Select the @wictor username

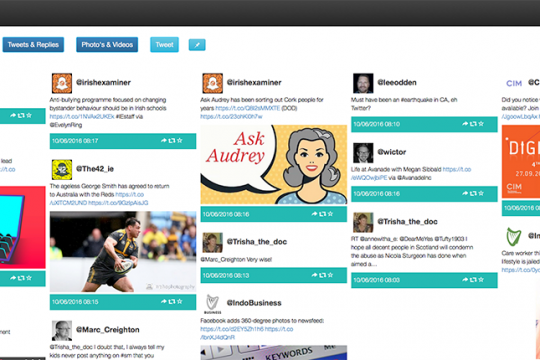(x=392, y=152)
